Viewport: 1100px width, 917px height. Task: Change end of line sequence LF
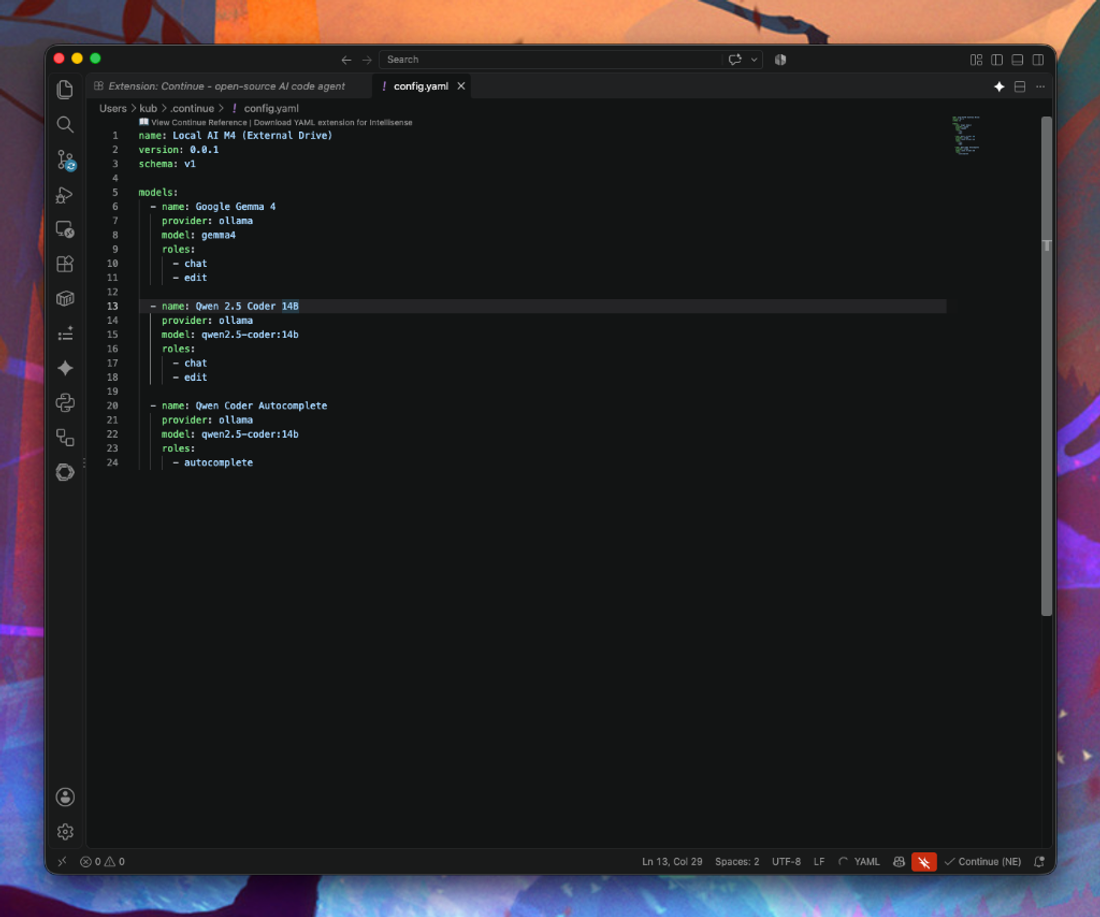coord(819,862)
